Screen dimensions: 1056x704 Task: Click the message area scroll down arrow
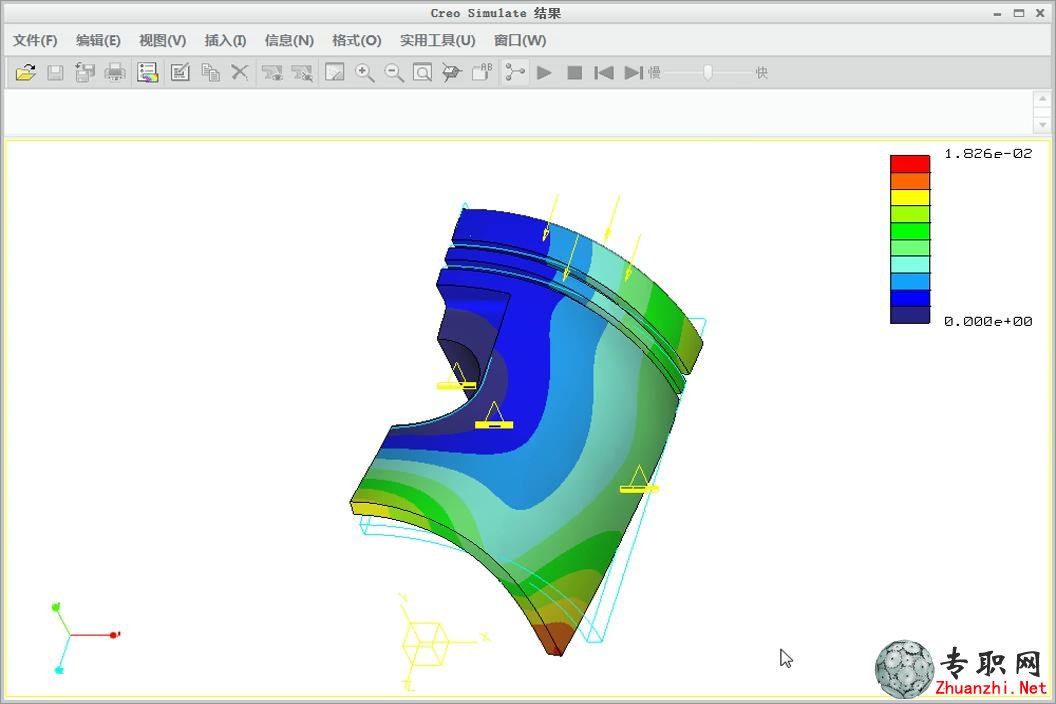tap(1042, 125)
